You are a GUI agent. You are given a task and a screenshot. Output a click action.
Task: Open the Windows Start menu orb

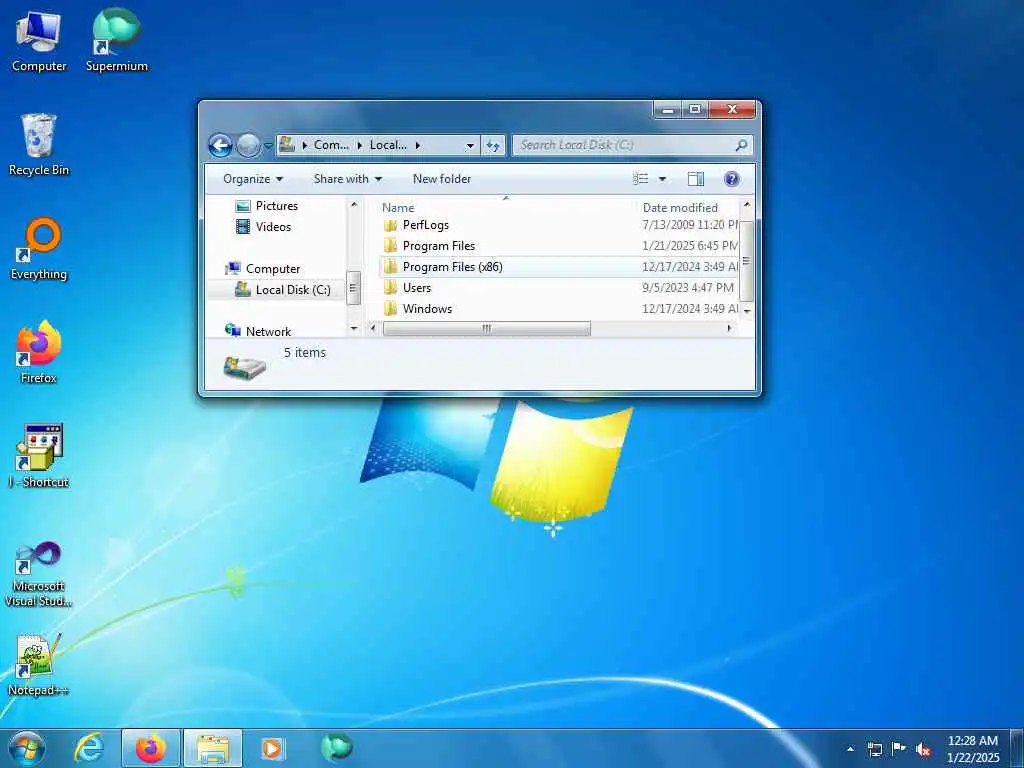tap(27, 748)
